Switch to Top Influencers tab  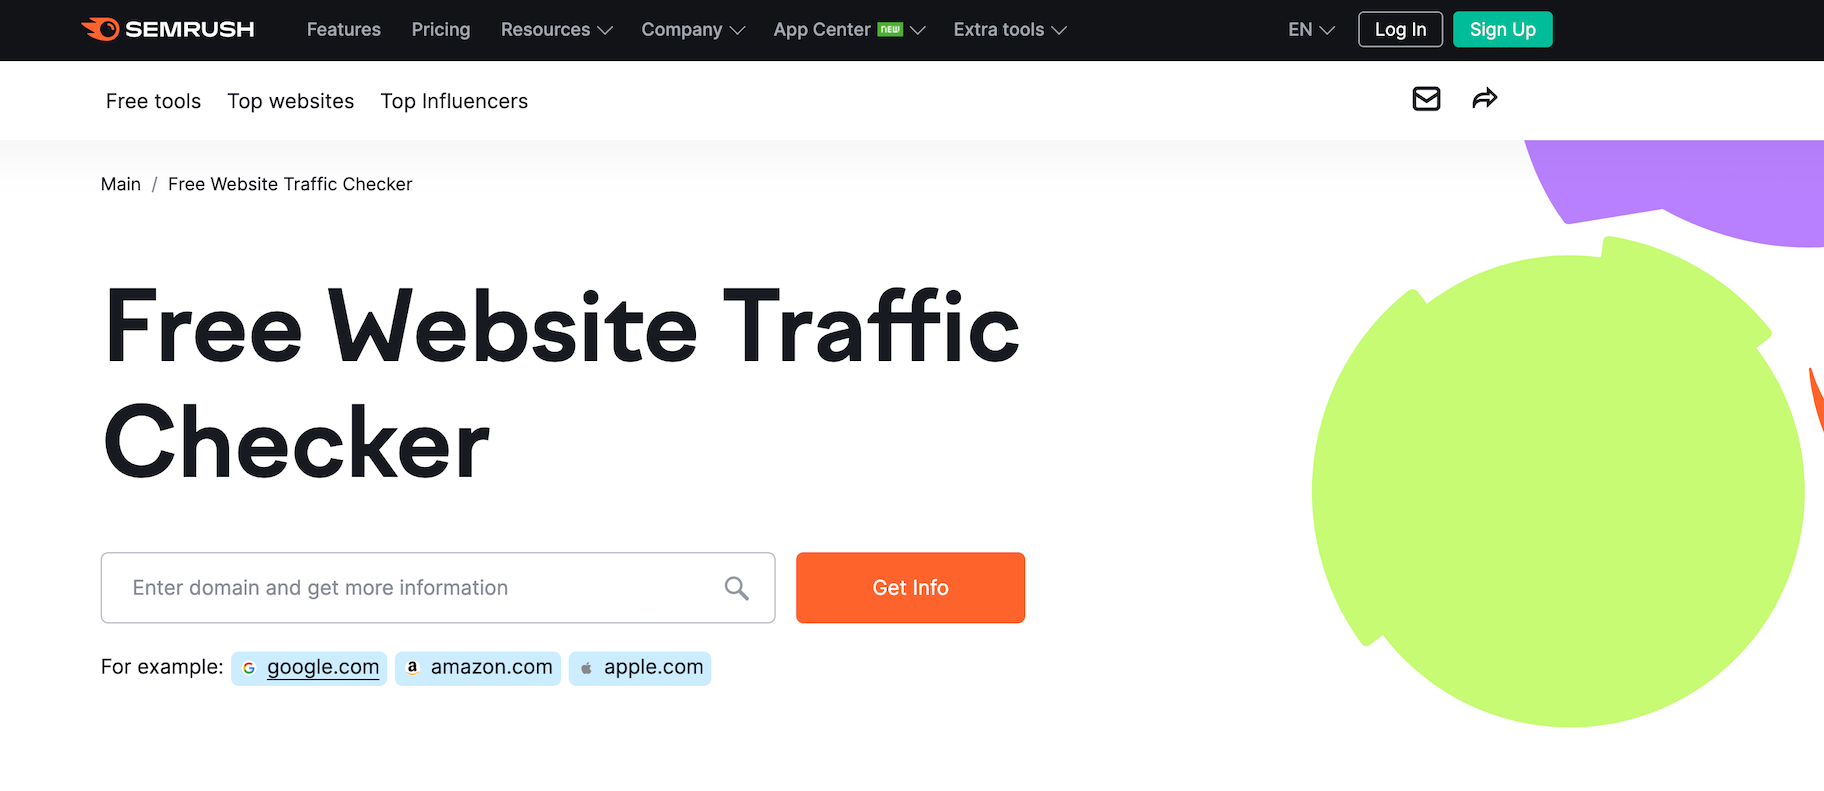(x=454, y=101)
